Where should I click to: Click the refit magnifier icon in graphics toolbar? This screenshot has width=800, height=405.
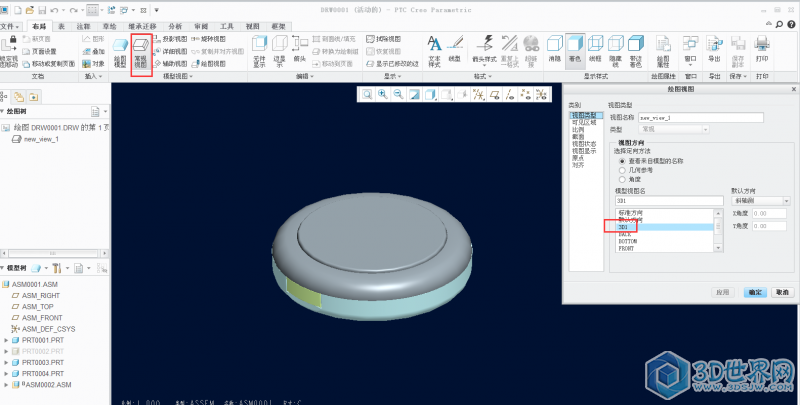point(367,94)
